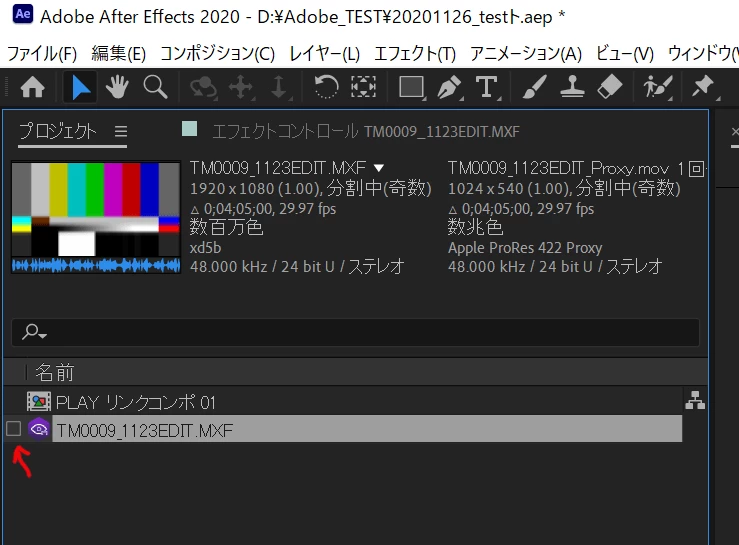This screenshot has height=545, width=739.
Task: Select the Rectangle shape tool
Action: click(411, 87)
